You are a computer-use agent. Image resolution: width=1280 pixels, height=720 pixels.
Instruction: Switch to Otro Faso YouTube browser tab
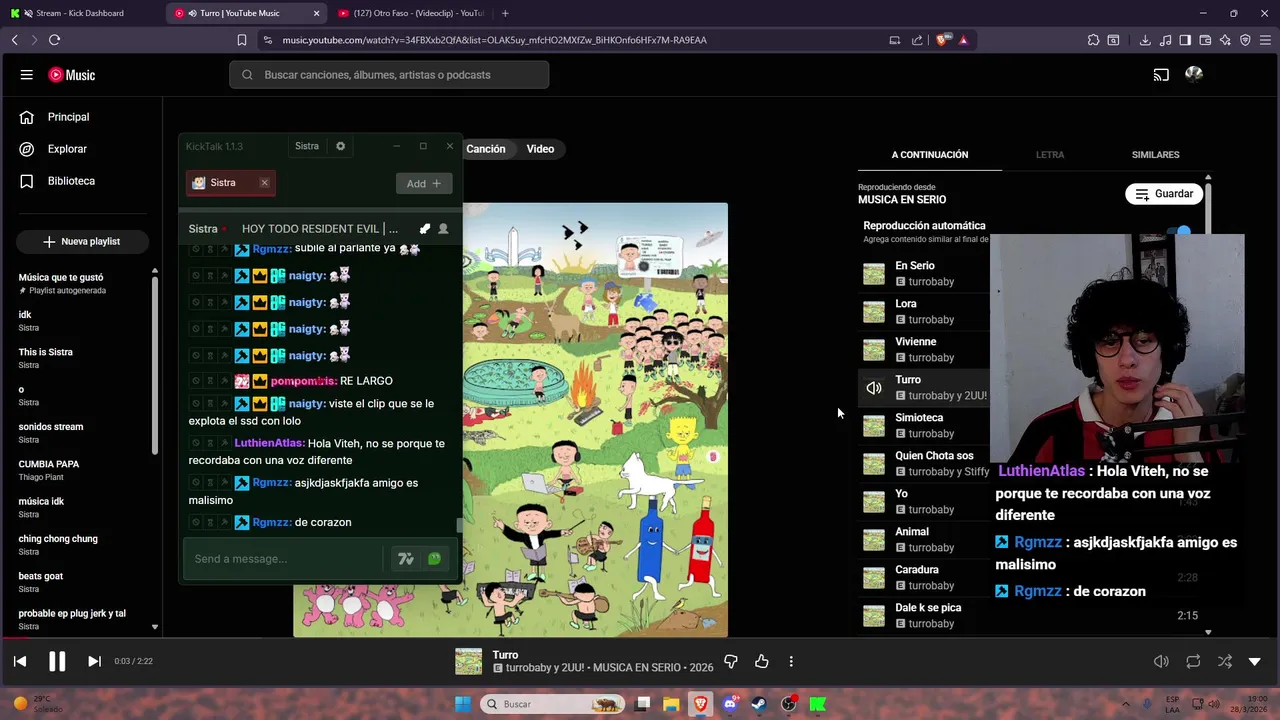coord(410,13)
